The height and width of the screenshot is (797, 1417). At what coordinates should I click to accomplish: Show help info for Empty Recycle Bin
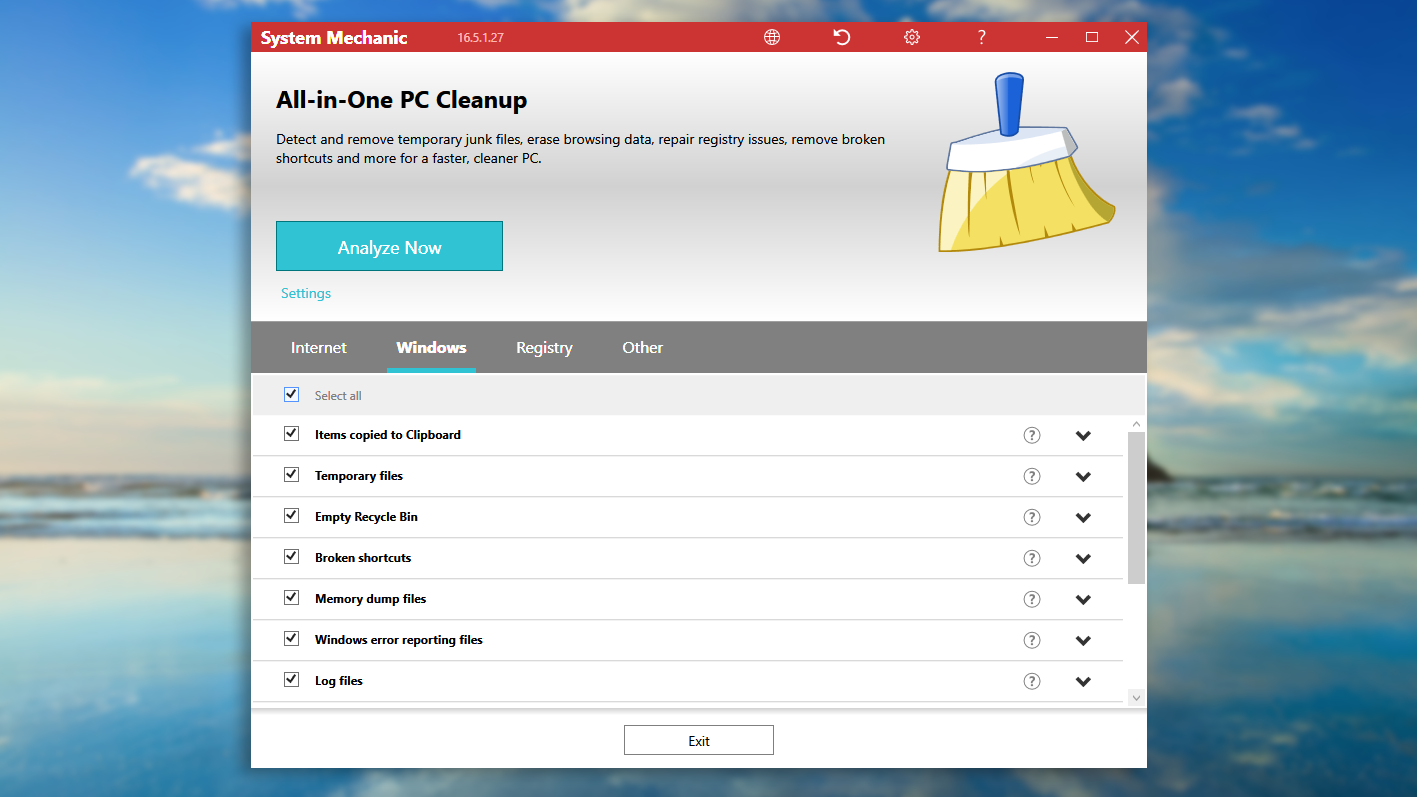point(1032,517)
